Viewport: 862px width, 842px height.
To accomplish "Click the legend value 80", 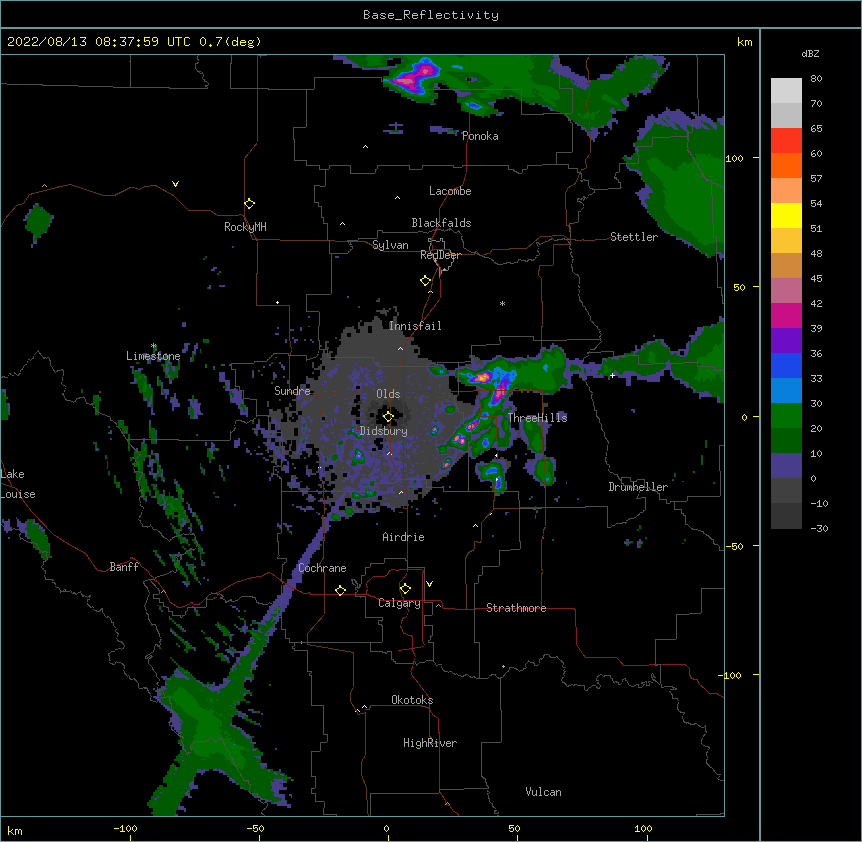I will [816, 79].
